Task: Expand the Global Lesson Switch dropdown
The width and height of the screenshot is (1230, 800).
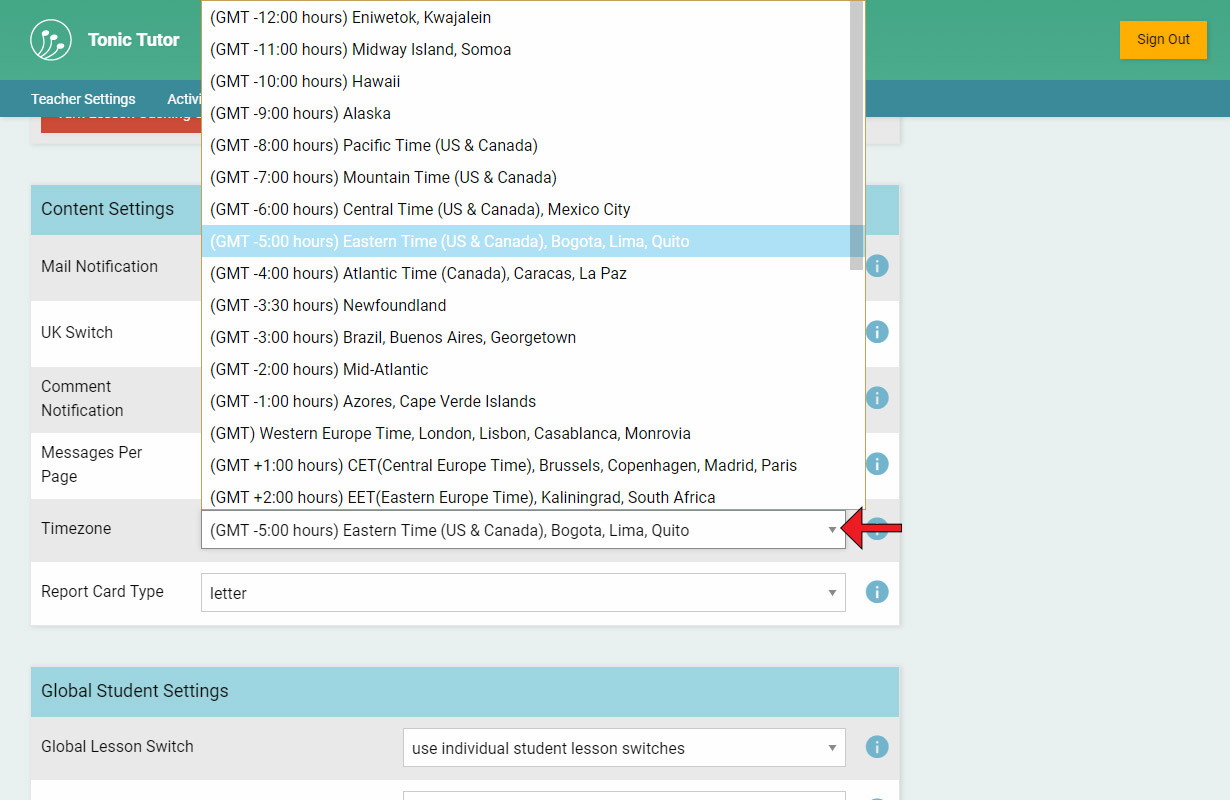Action: coord(624,748)
